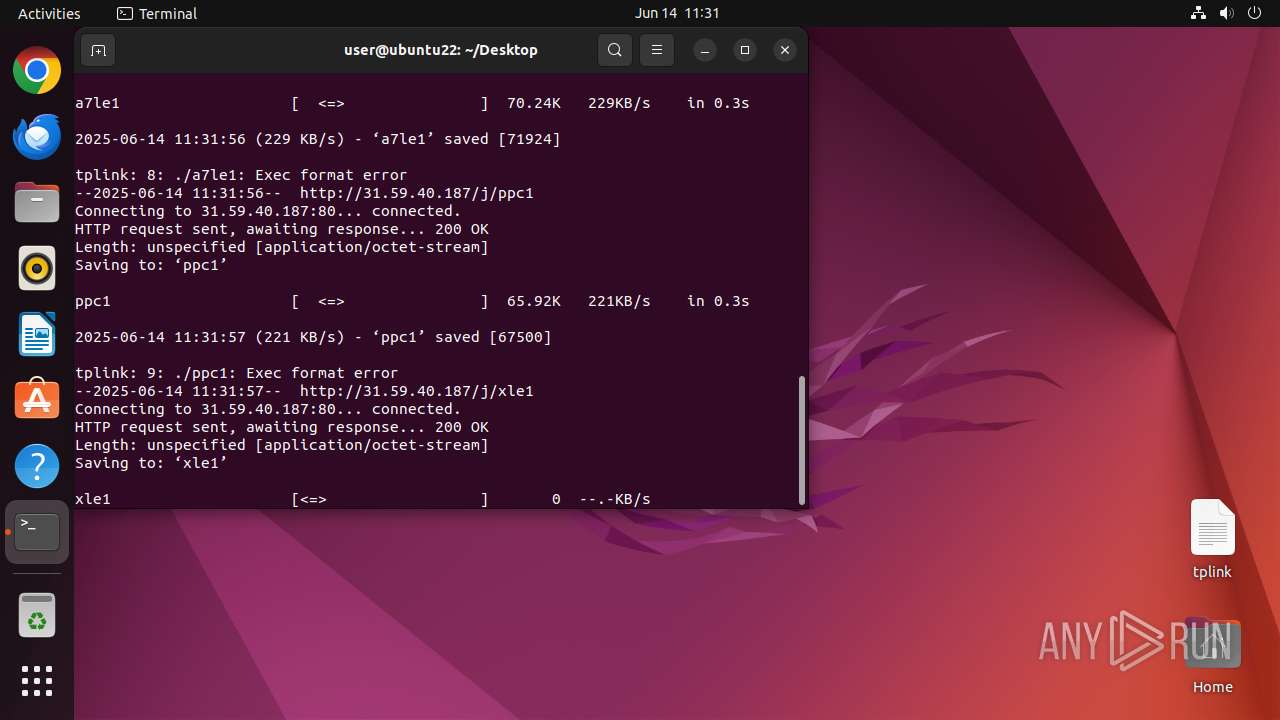Click the URL http://31.59.40.187/j/xle1

click(x=417, y=391)
